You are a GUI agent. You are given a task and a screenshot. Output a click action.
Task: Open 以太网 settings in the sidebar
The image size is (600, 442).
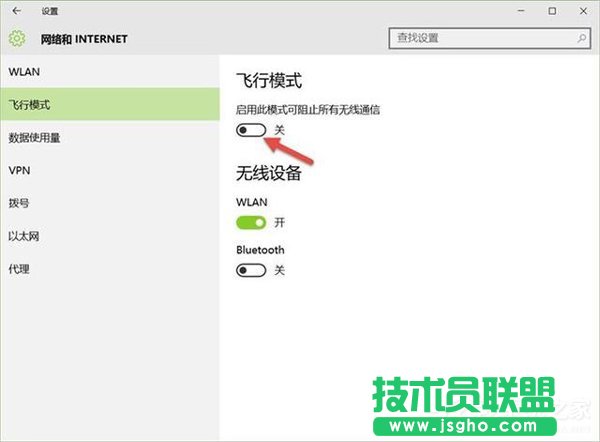point(24,236)
